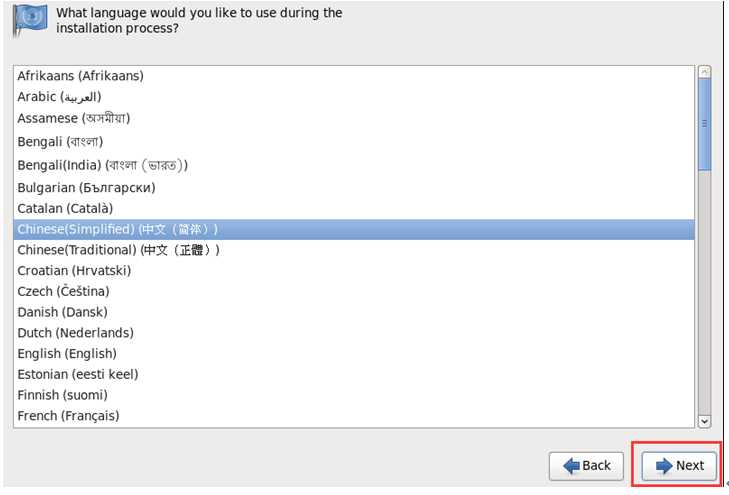Go to the next installation step
The image size is (729, 495).
pyautogui.click(x=679, y=466)
